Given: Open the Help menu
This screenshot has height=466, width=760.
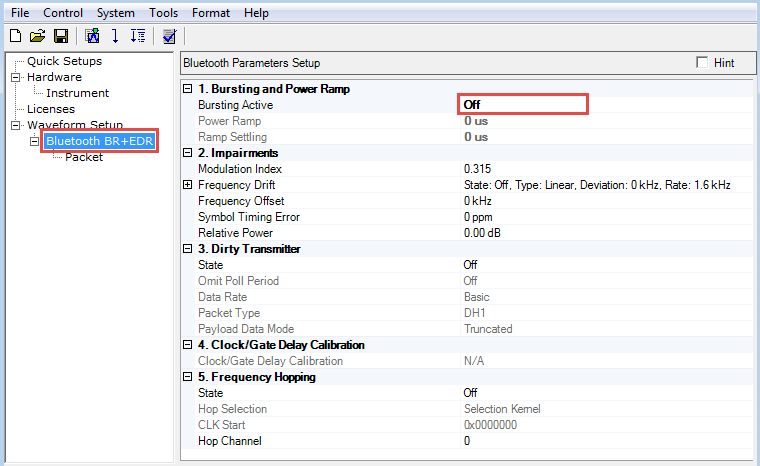Looking at the screenshot, I should click(x=256, y=13).
